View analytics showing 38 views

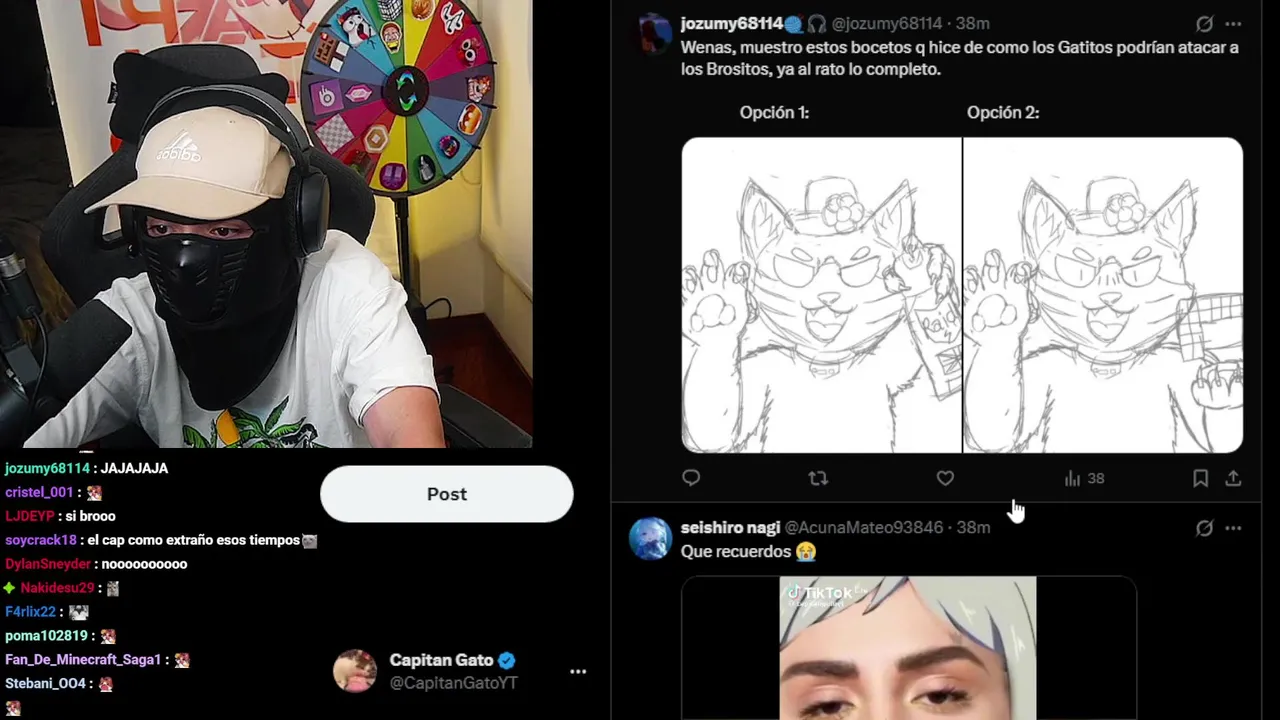[1084, 479]
